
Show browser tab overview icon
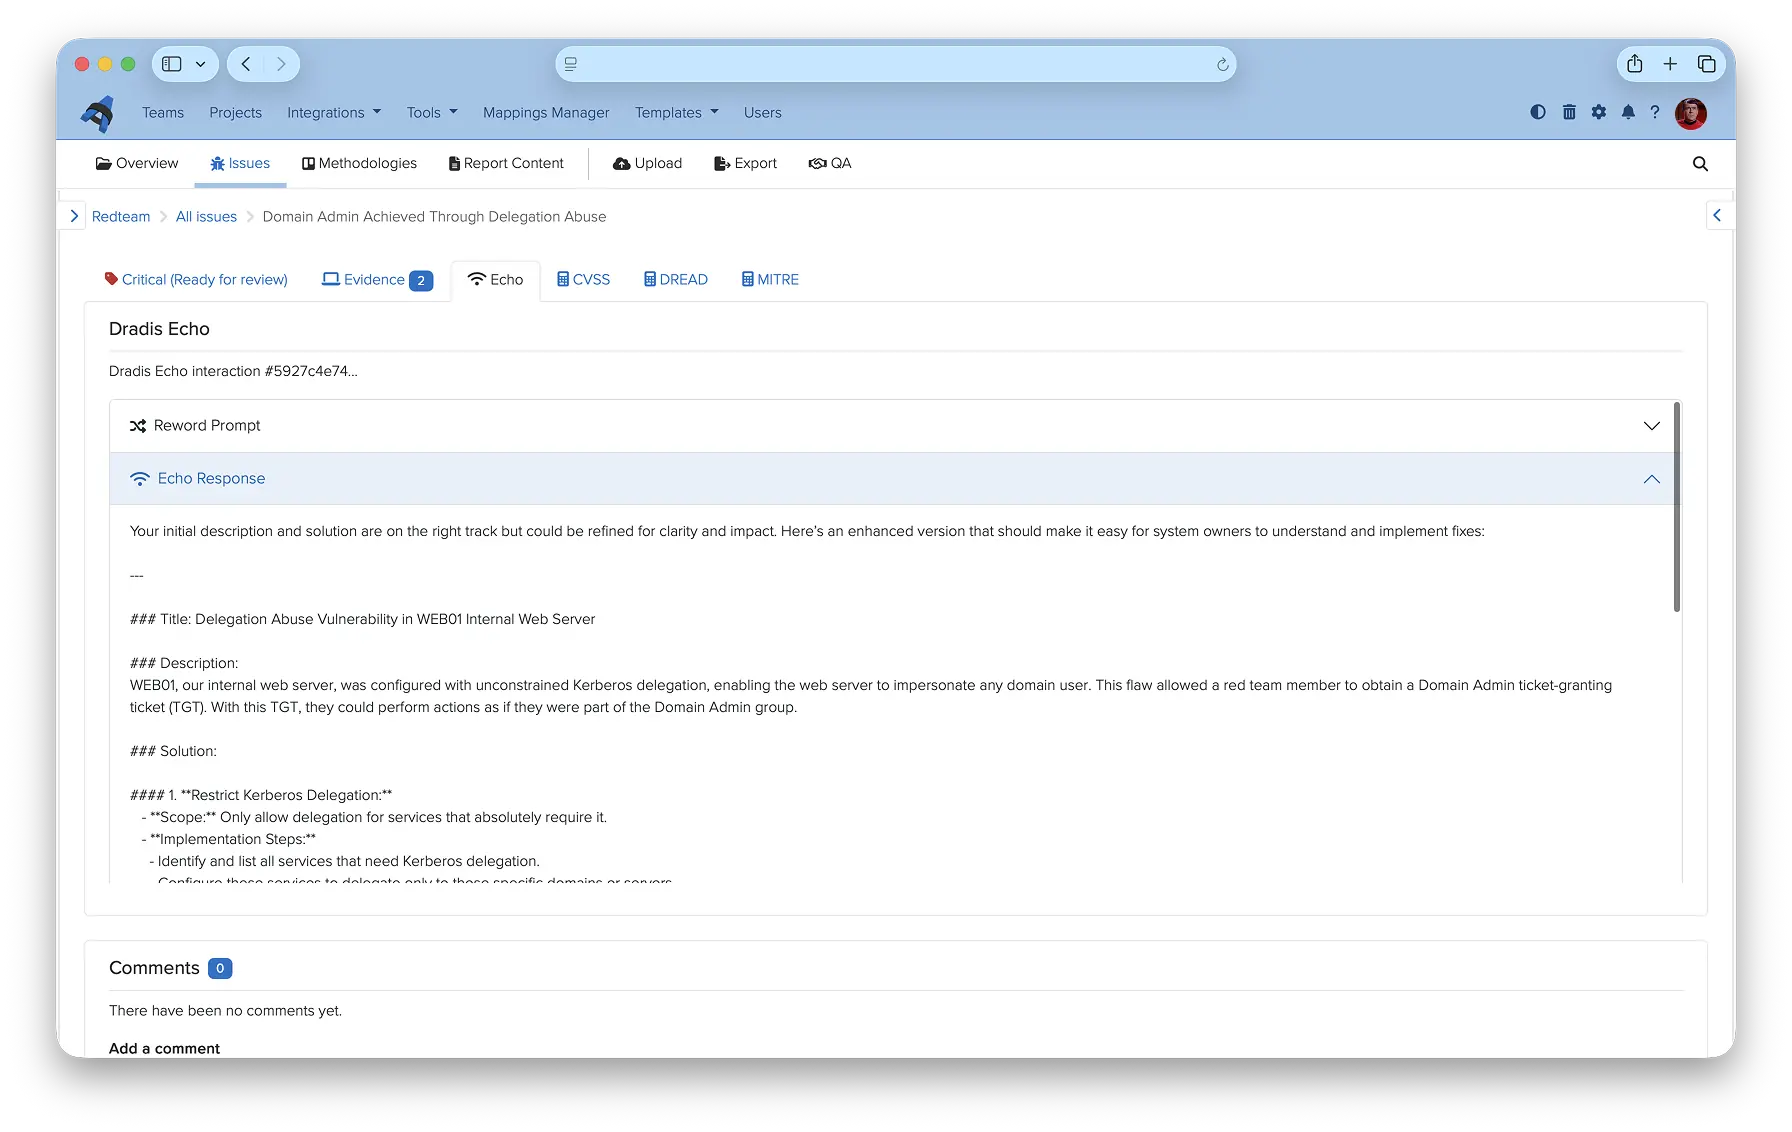(1706, 64)
